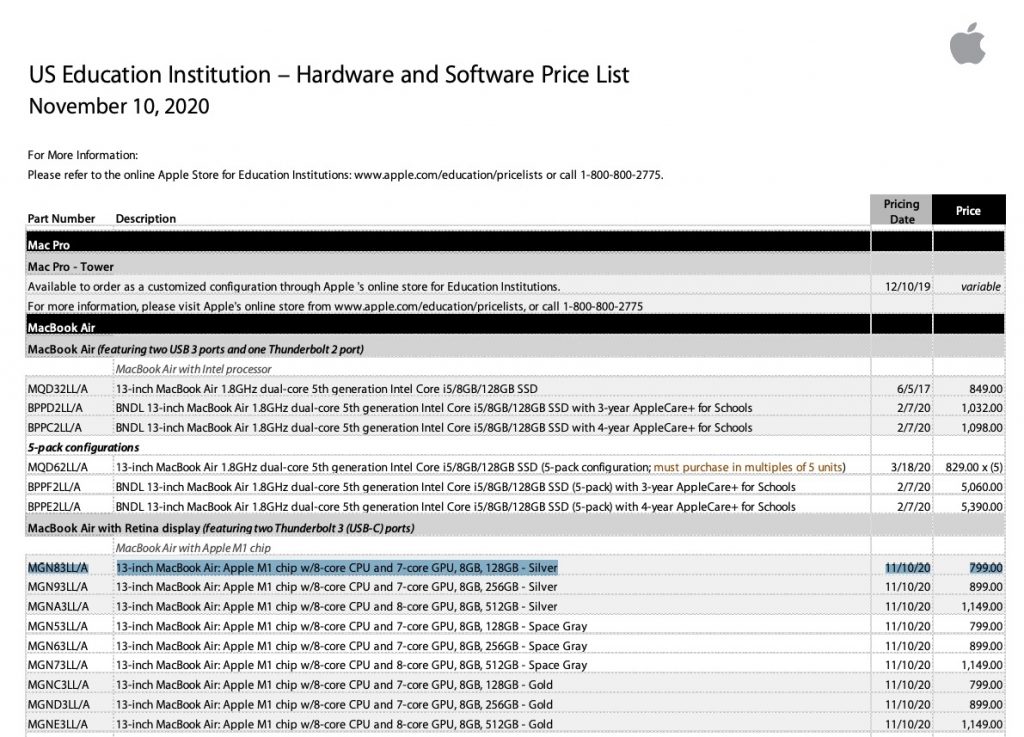The image size is (1024, 737).
Task: Click part number MGNE3LL/A
Action: tap(57, 724)
